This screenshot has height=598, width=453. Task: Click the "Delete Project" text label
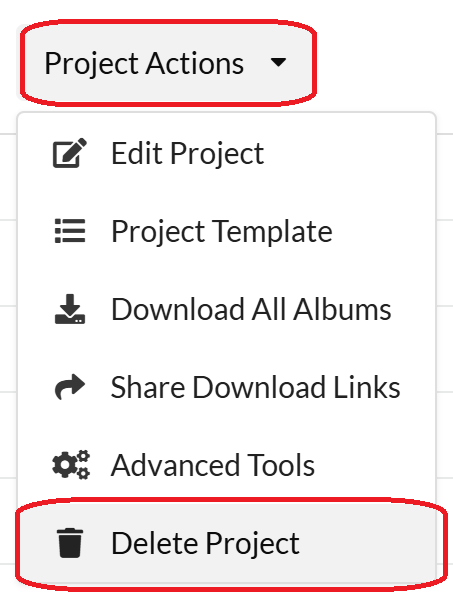point(205,543)
